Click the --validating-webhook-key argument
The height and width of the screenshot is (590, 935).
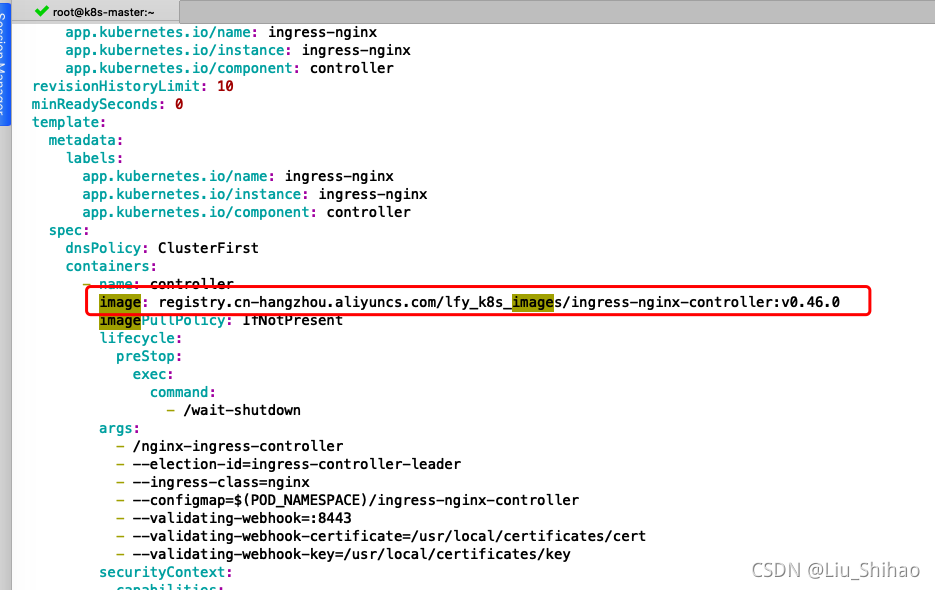[x=351, y=554]
